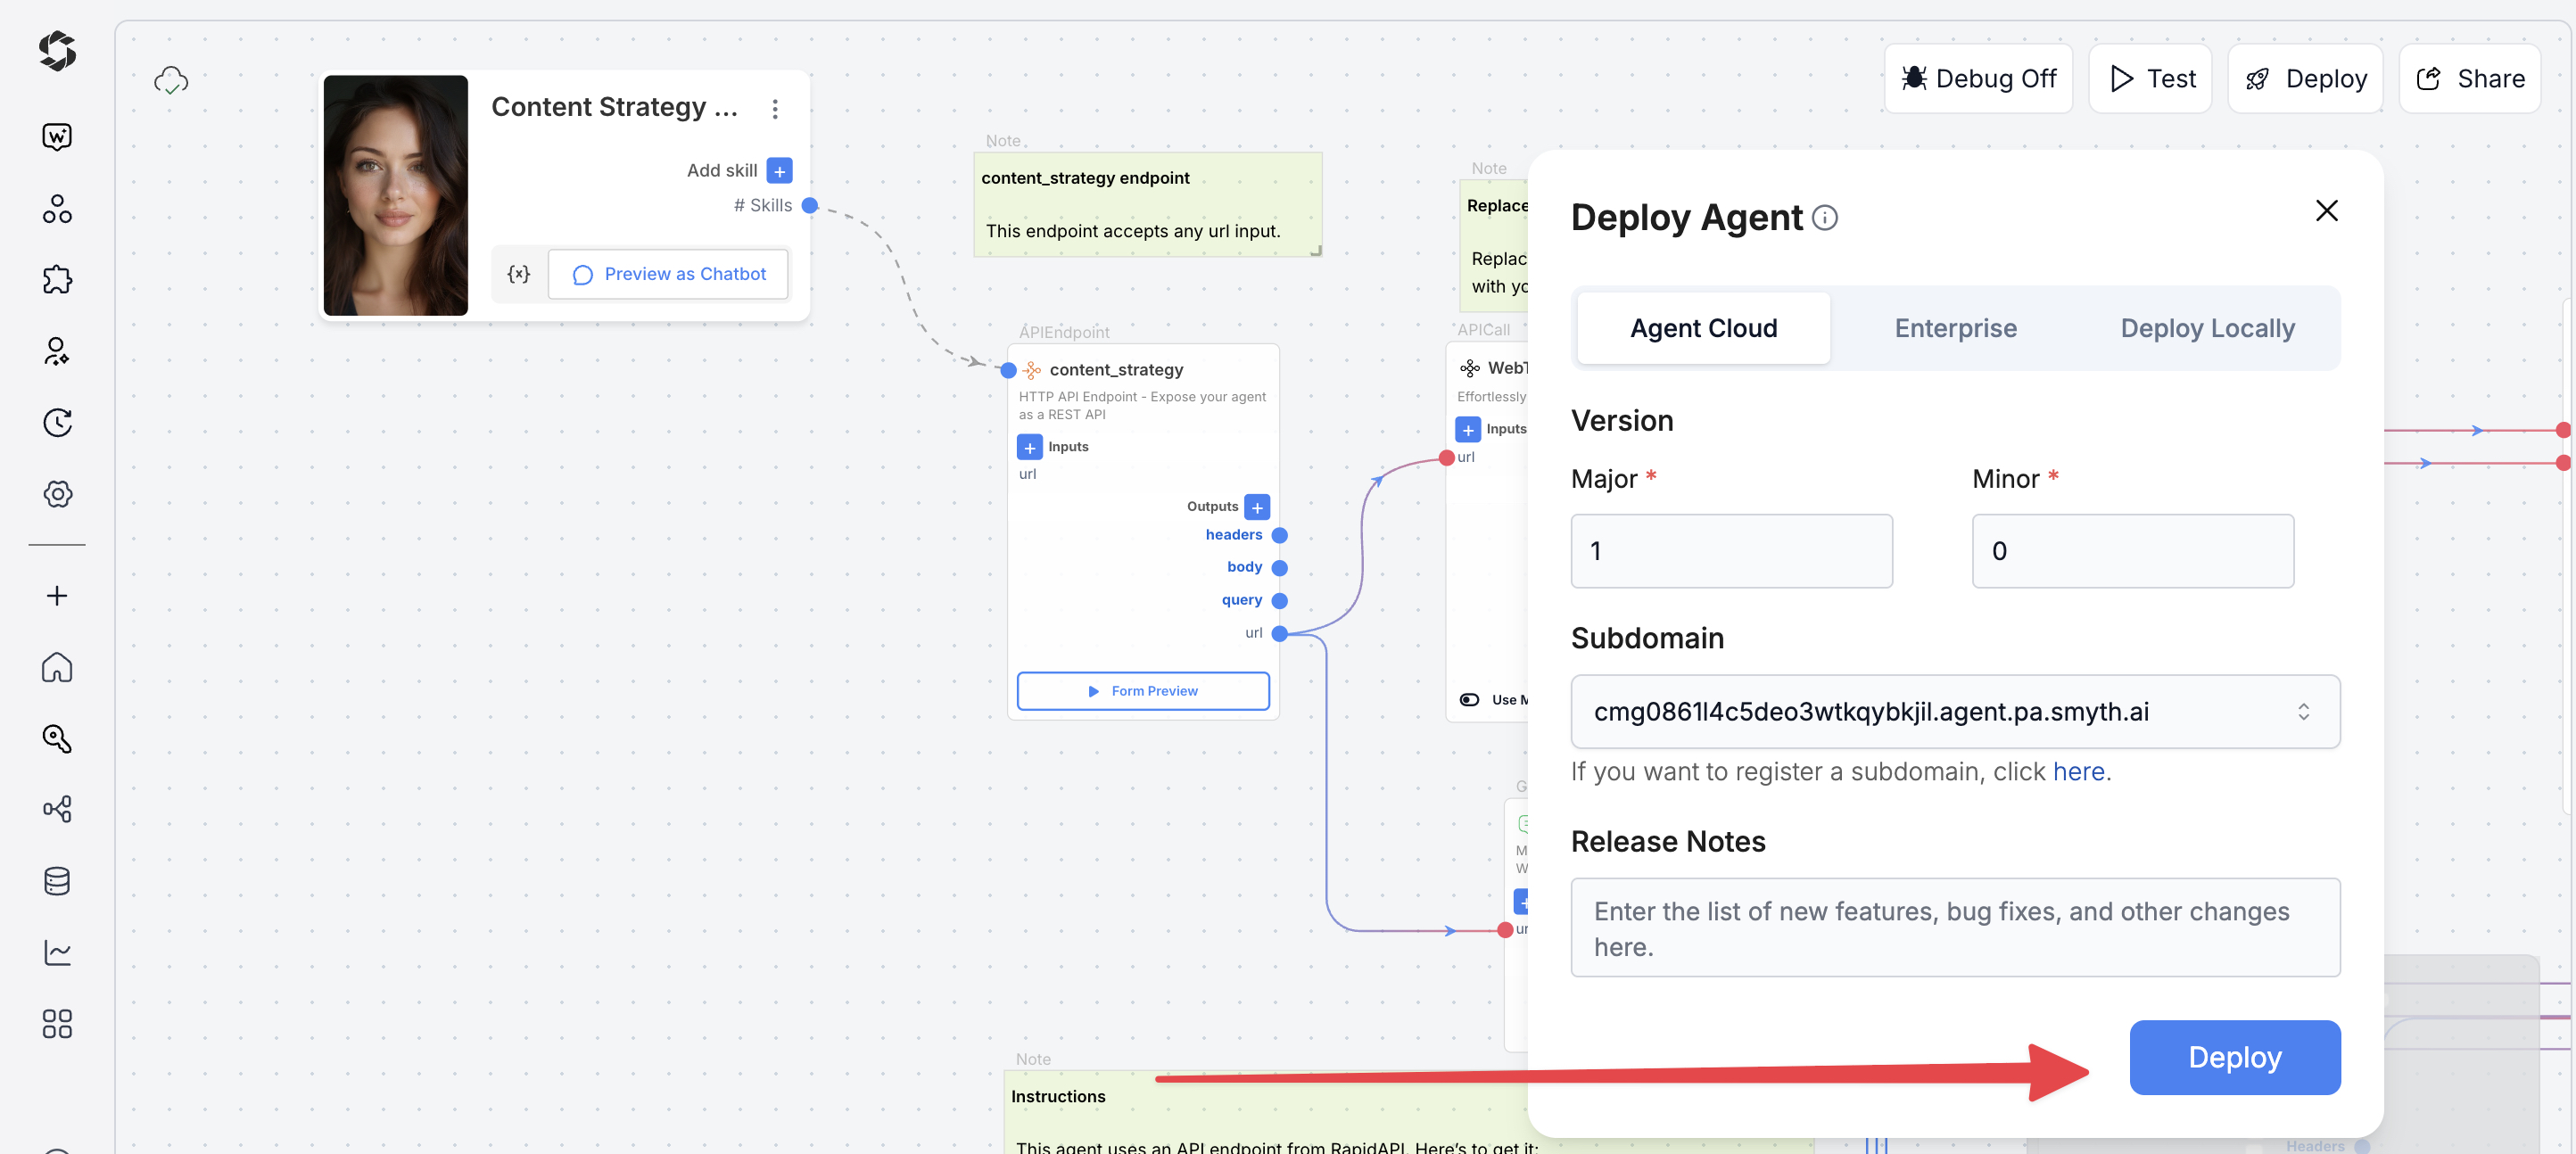Click the Major version input field
The width and height of the screenshot is (2576, 1154).
pos(1731,551)
